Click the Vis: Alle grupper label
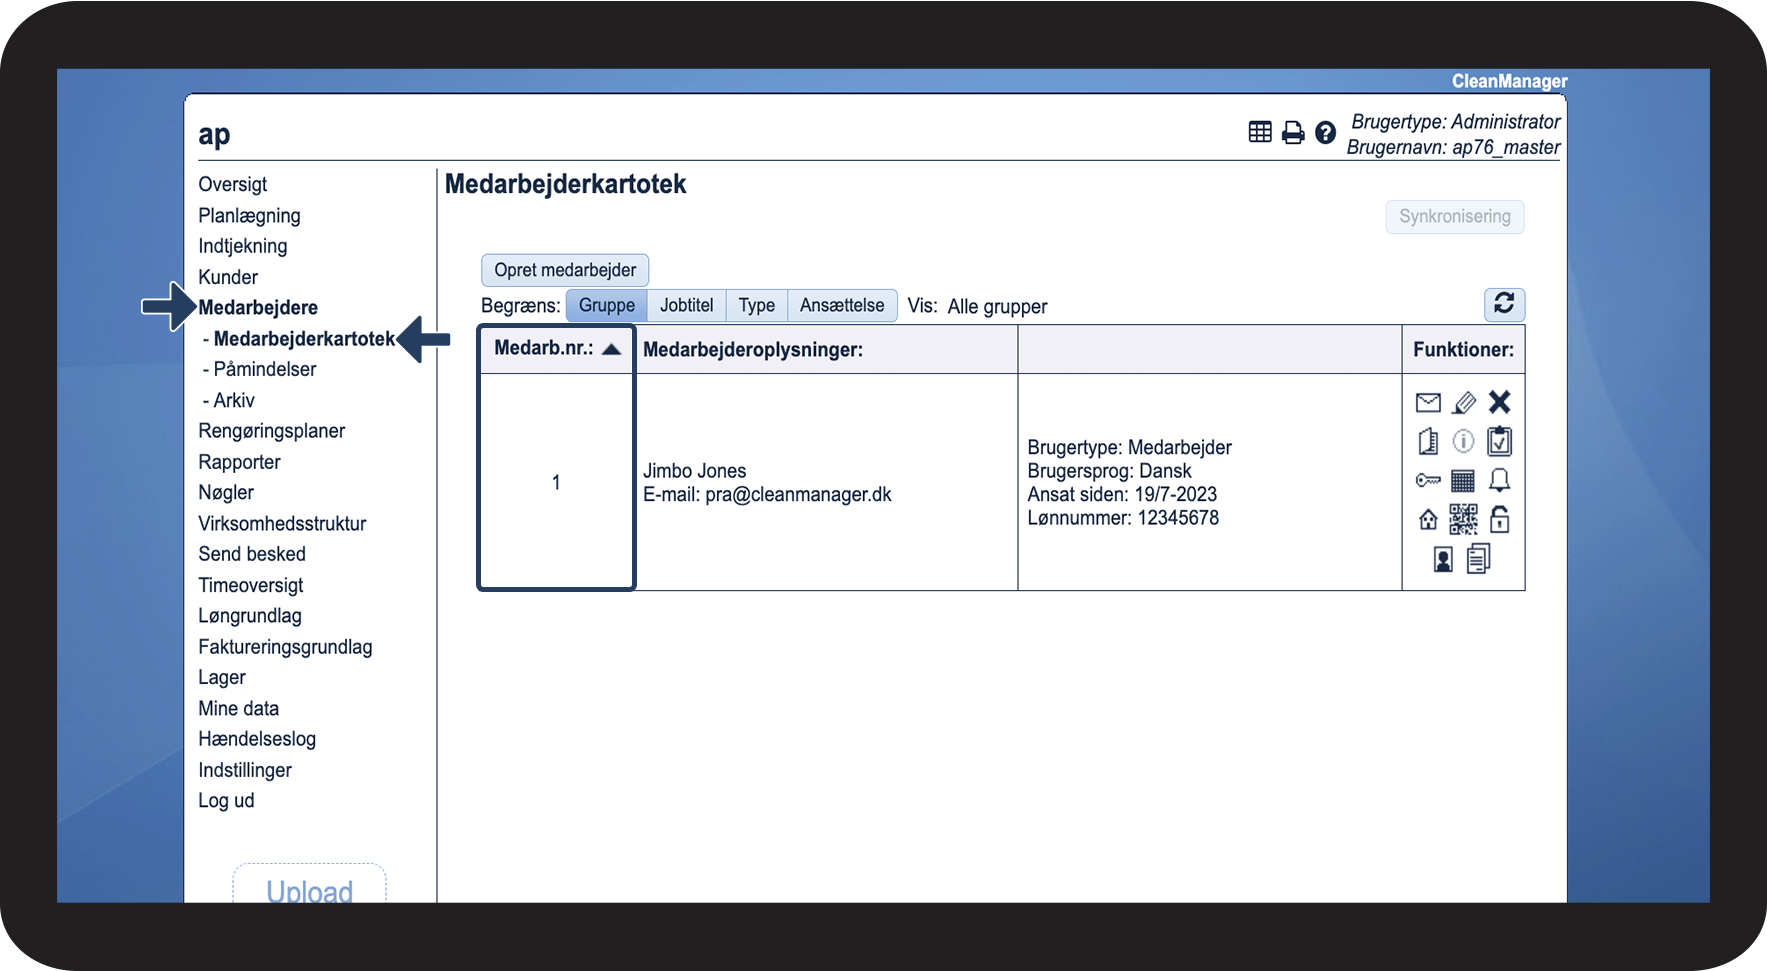This screenshot has width=1767, height=971. 977,306
